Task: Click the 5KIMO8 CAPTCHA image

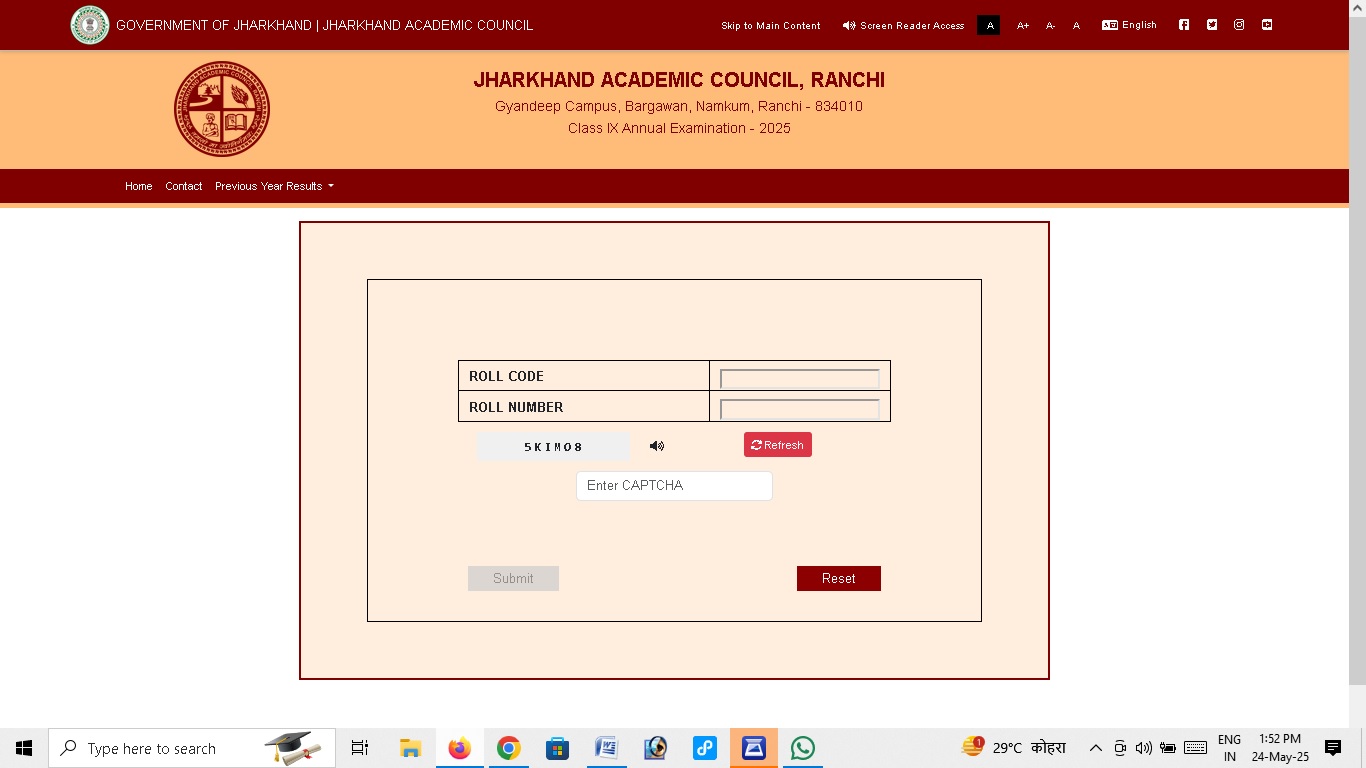Action: [x=554, y=447]
